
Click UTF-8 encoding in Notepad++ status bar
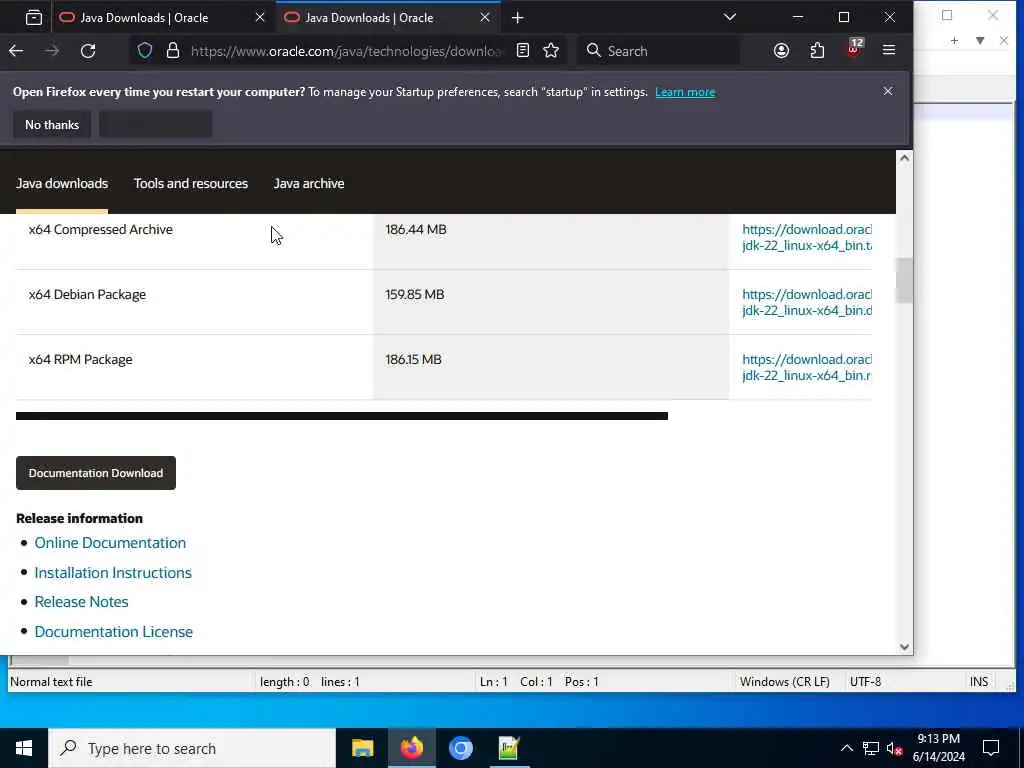pos(865,682)
